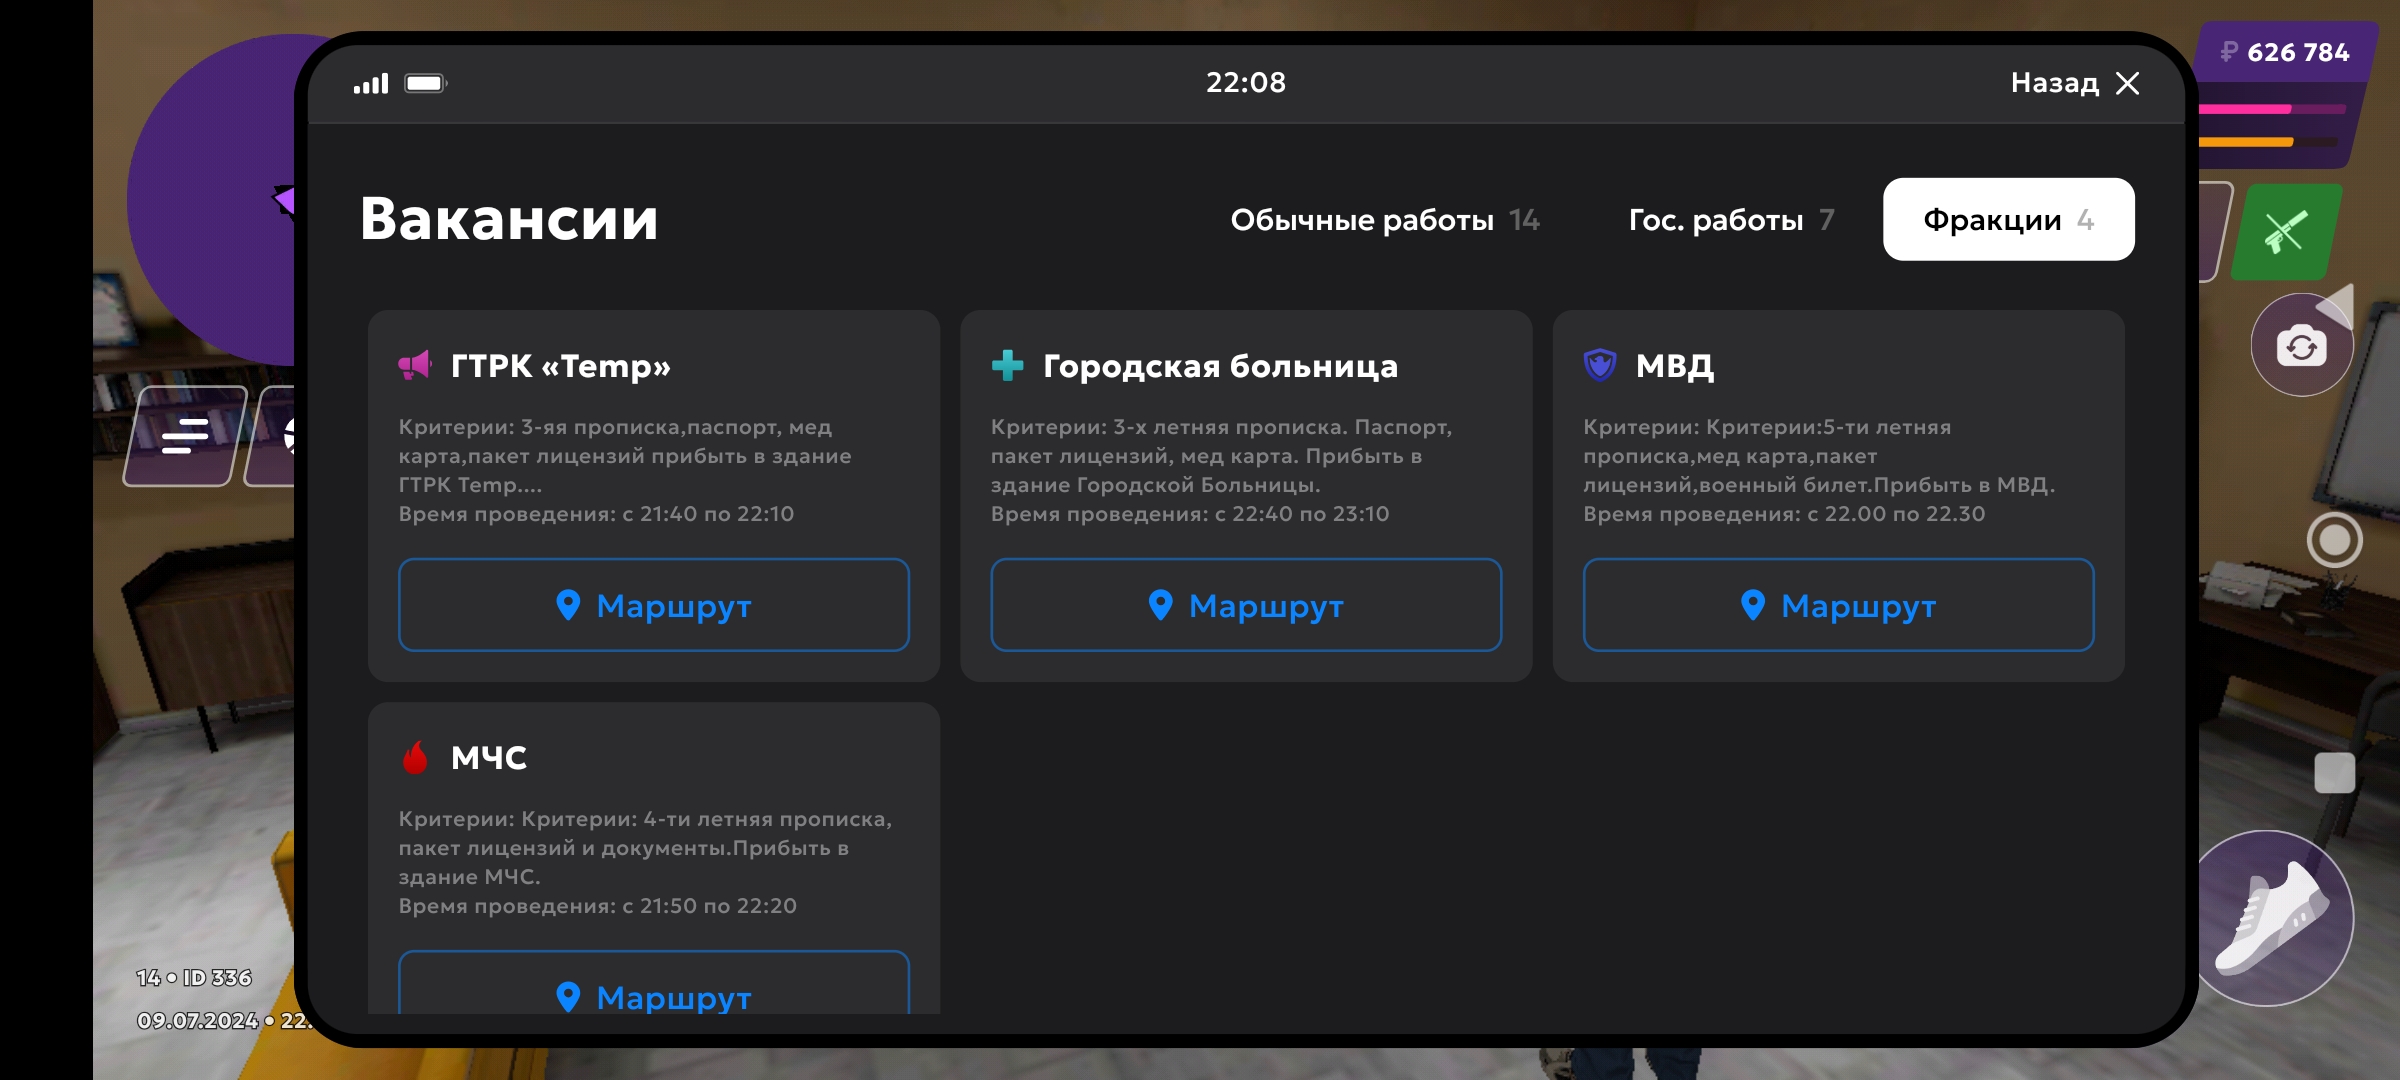The width and height of the screenshot is (2400, 1080).
Task: Select the Фракции tab
Action: pyautogui.click(x=2008, y=220)
